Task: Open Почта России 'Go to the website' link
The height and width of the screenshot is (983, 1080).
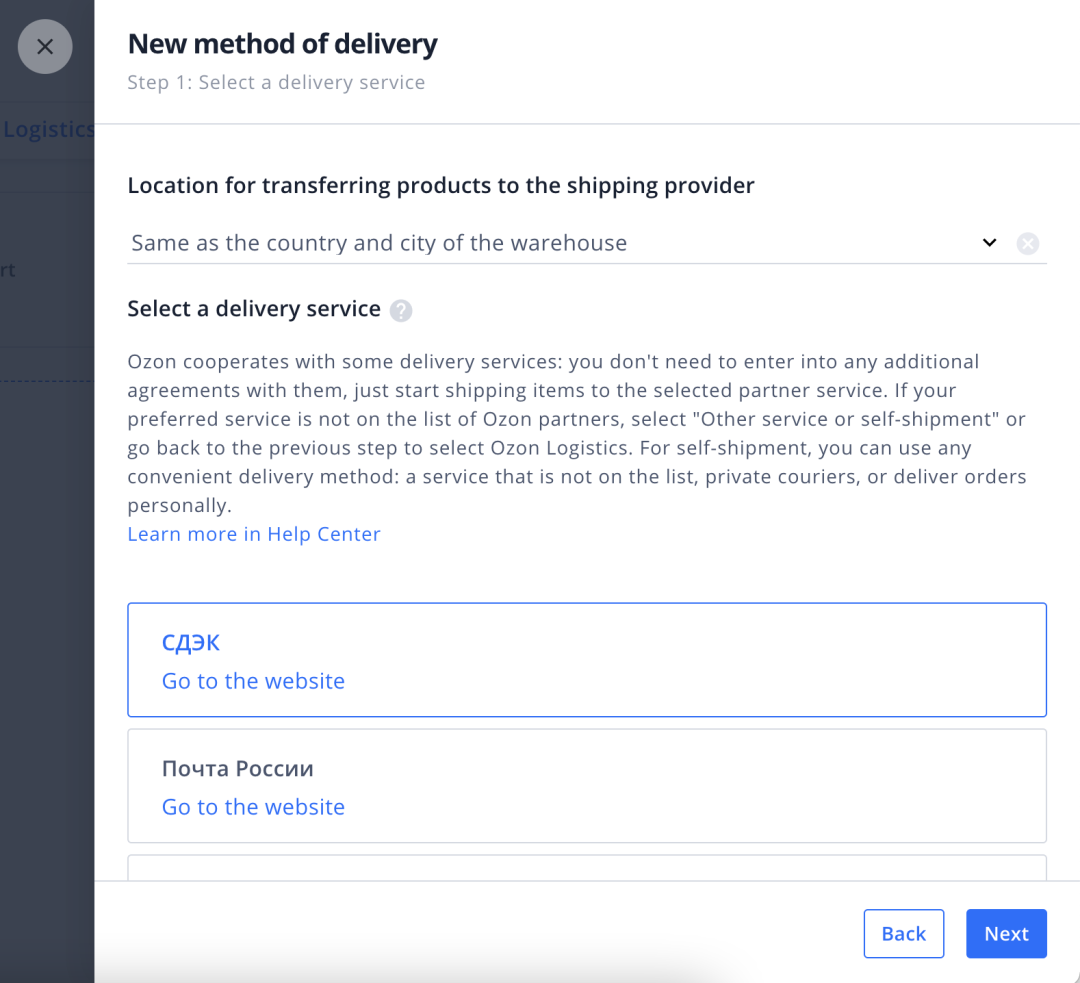Action: pyautogui.click(x=253, y=807)
